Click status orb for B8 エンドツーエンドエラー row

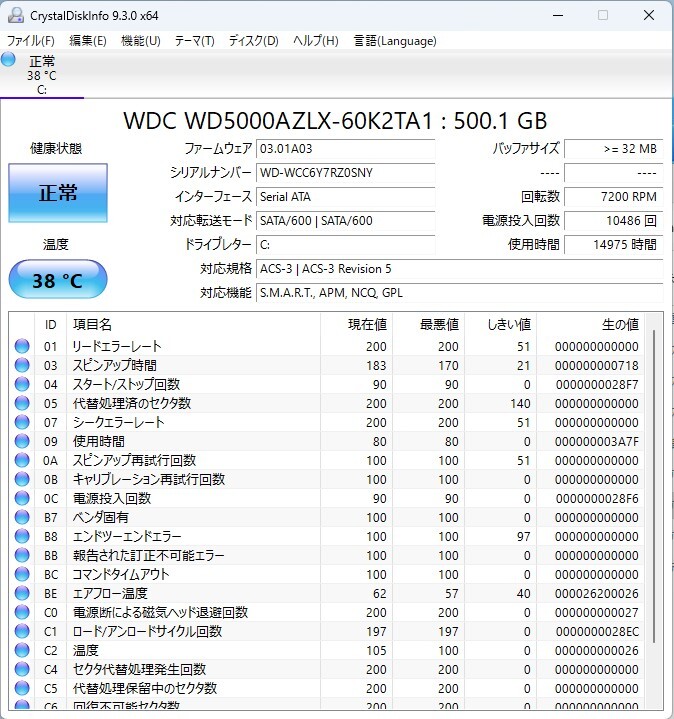pyautogui.click(x=22, y=536)
